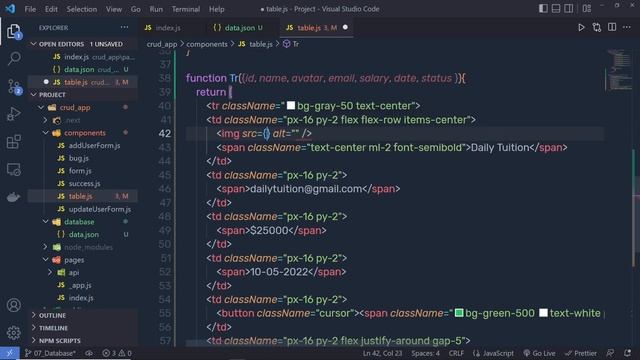Click the Run Code play icon
This screenshot has height=360, width=640.
[x=581, y=28]
